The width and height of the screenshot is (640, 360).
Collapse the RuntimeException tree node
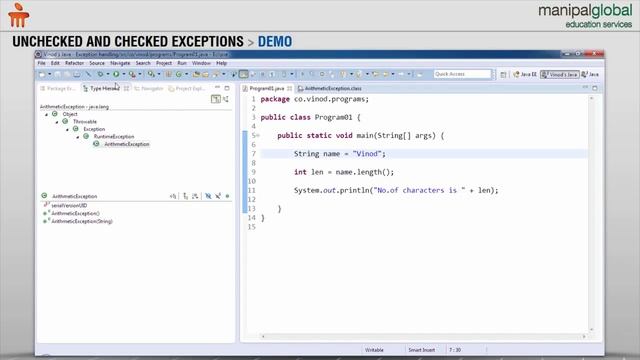coord(78,137)
